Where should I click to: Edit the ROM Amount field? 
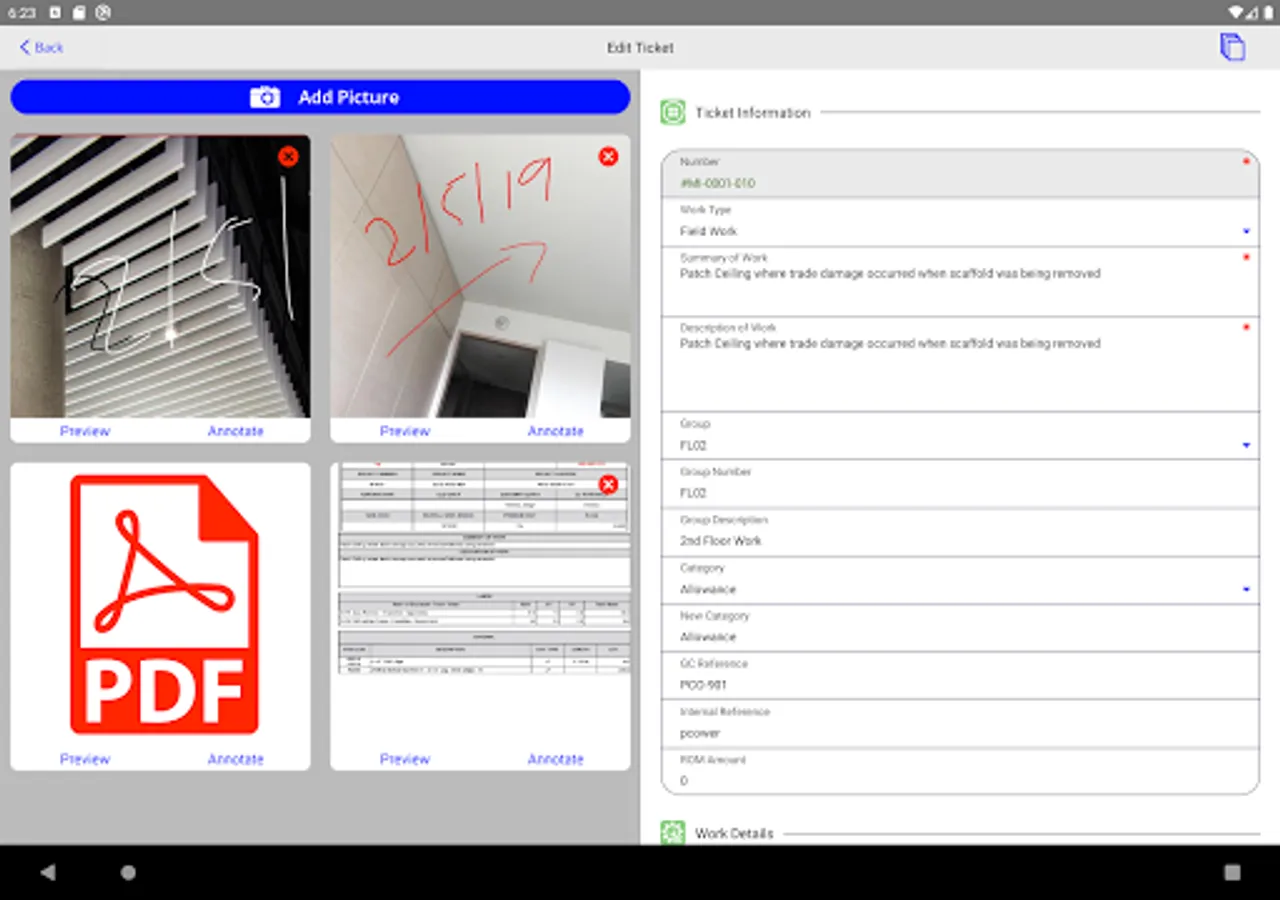coord(960,771)
